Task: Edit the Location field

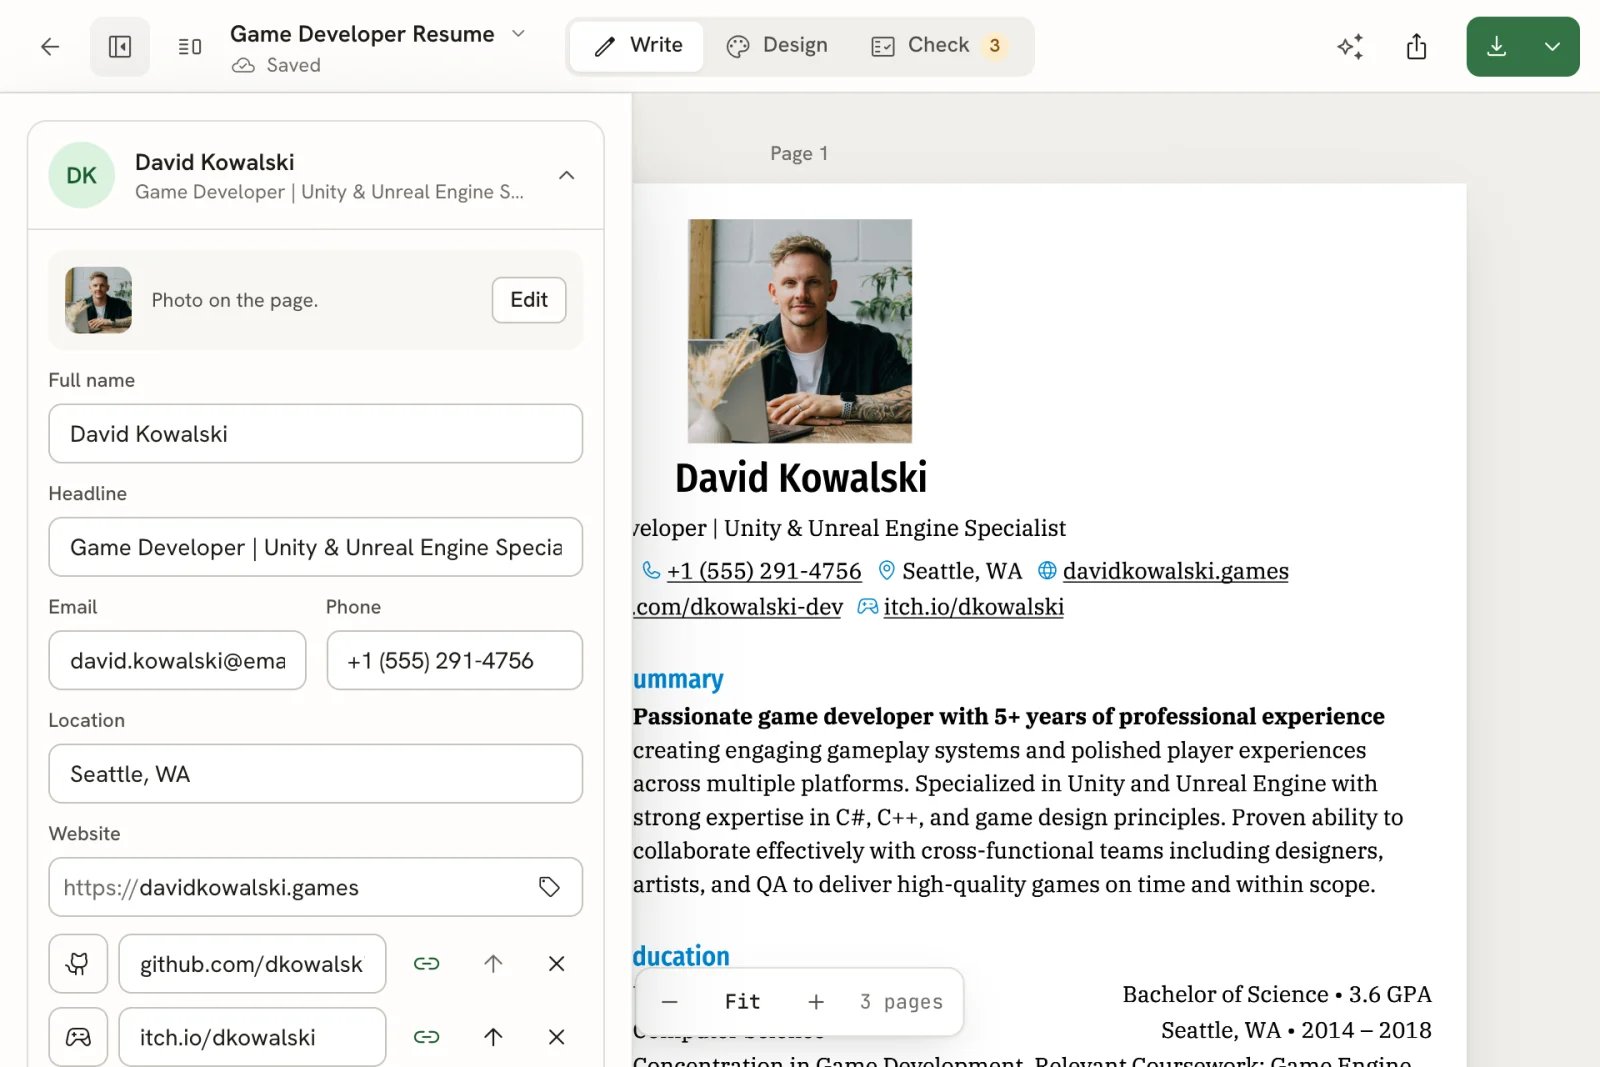Action: [x=315, y=773]
